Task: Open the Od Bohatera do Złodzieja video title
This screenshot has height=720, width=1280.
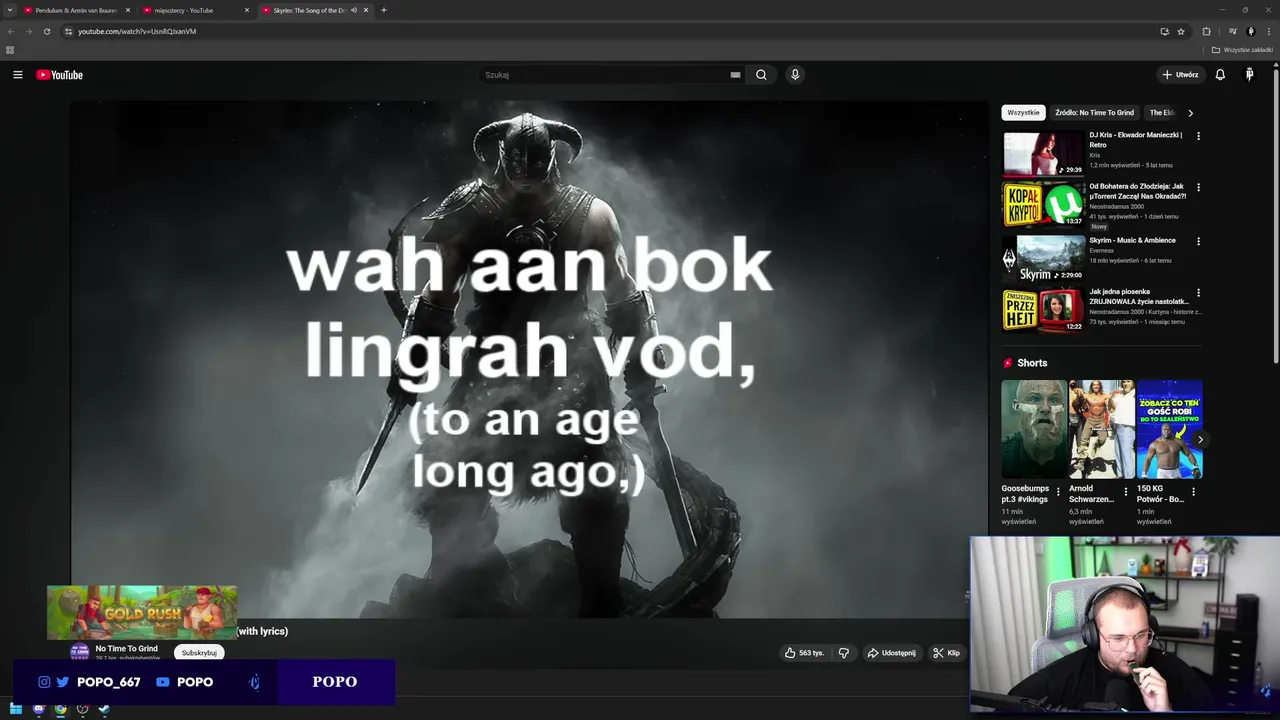Action: tap(1138, 191)
